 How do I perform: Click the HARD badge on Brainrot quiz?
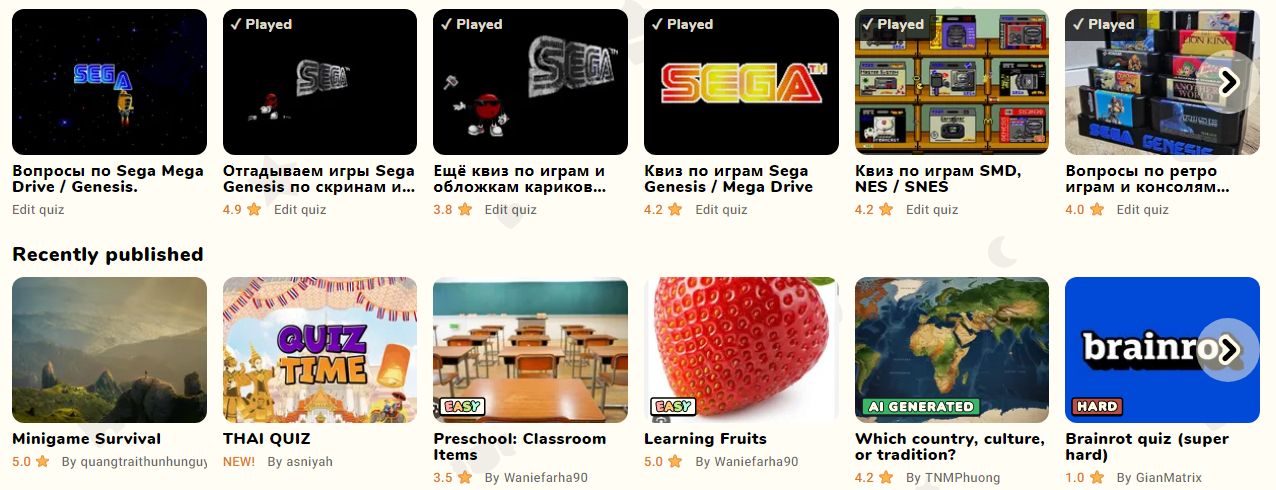1097,407
